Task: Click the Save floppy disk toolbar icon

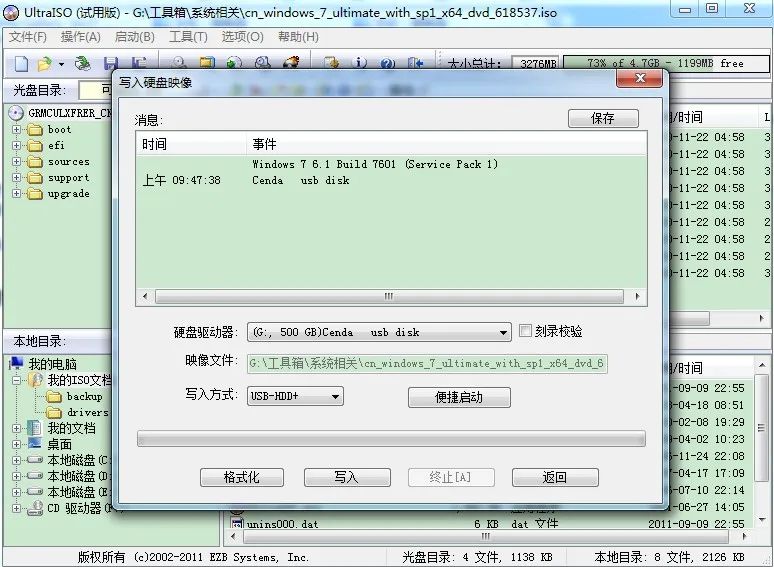Action: (x=111, y=63)
